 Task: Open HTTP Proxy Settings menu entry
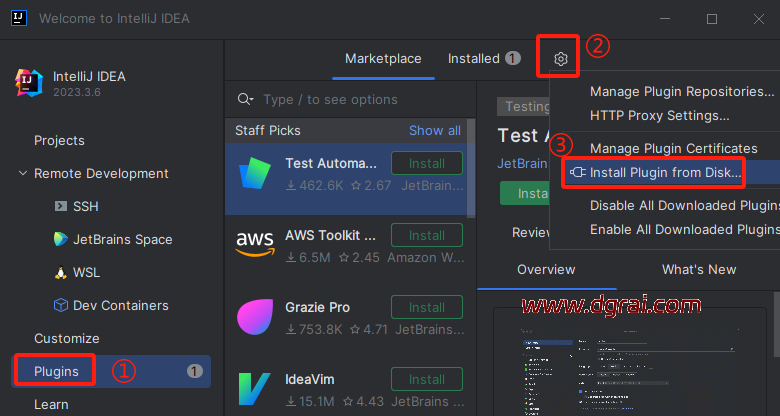(659, 115)
